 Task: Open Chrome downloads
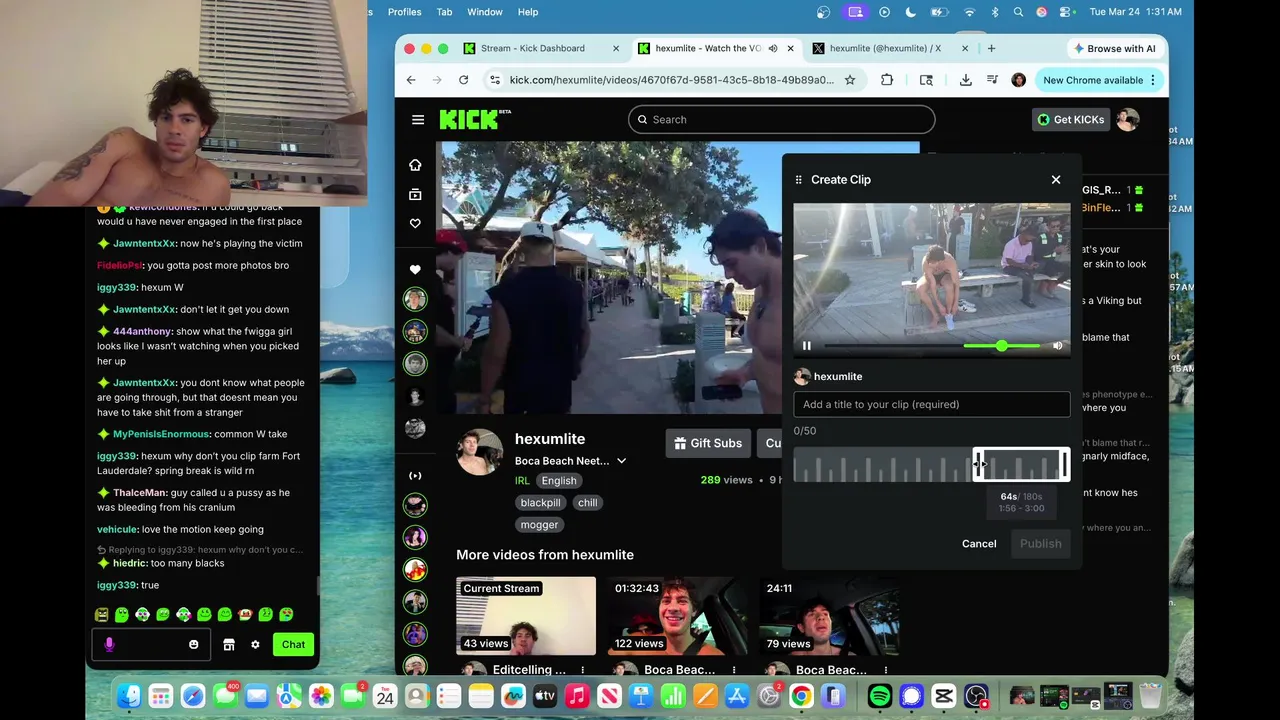(965, 80)
